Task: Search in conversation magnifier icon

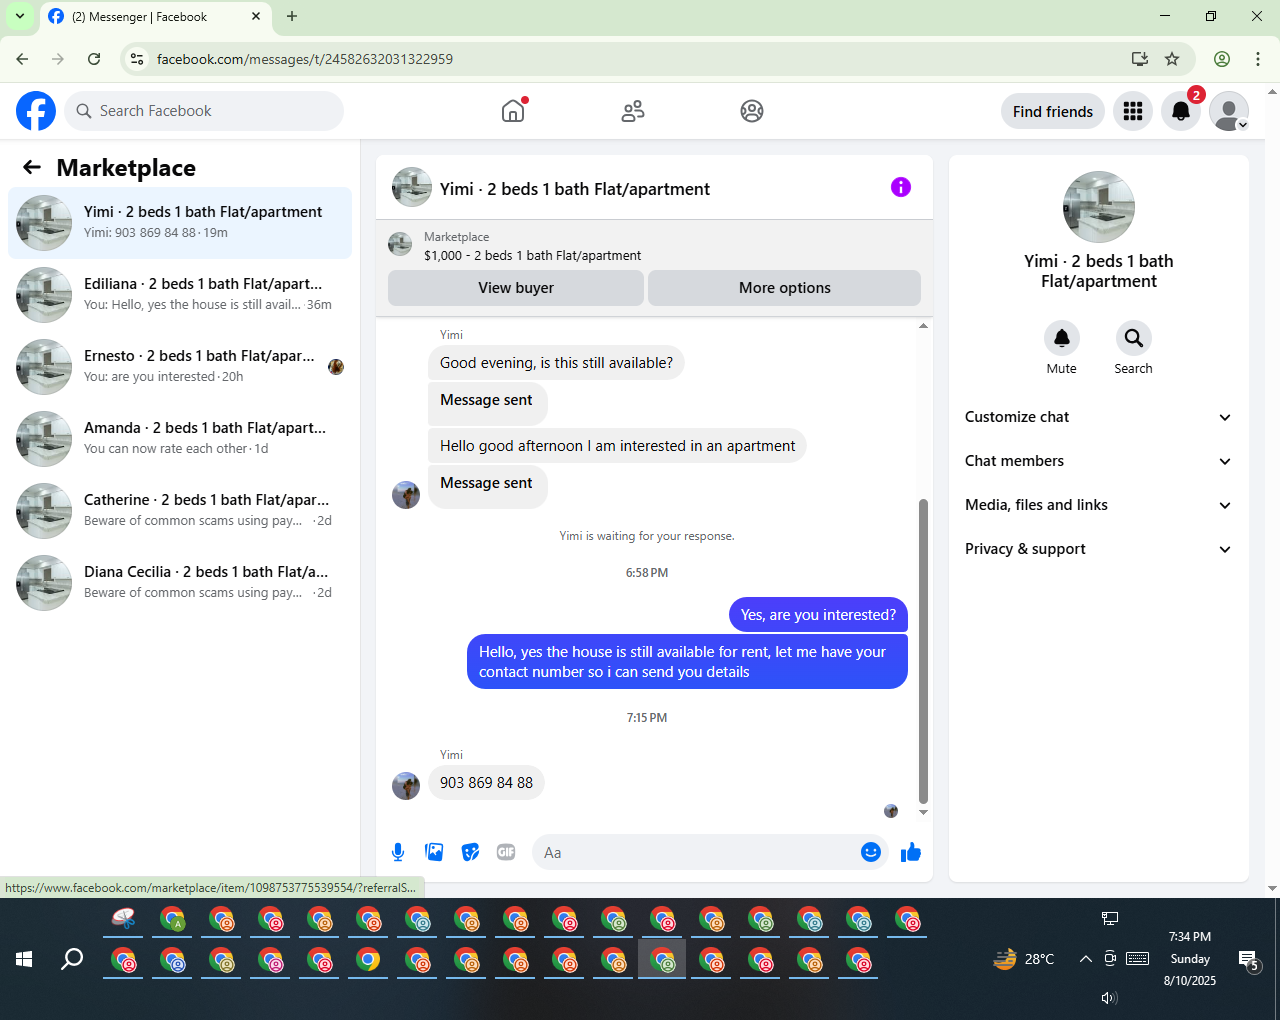Action: [1134, 338]
